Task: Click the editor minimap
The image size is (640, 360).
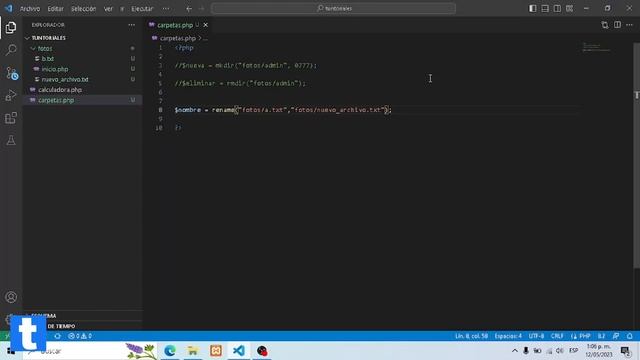Action: [x=597, y=47]
